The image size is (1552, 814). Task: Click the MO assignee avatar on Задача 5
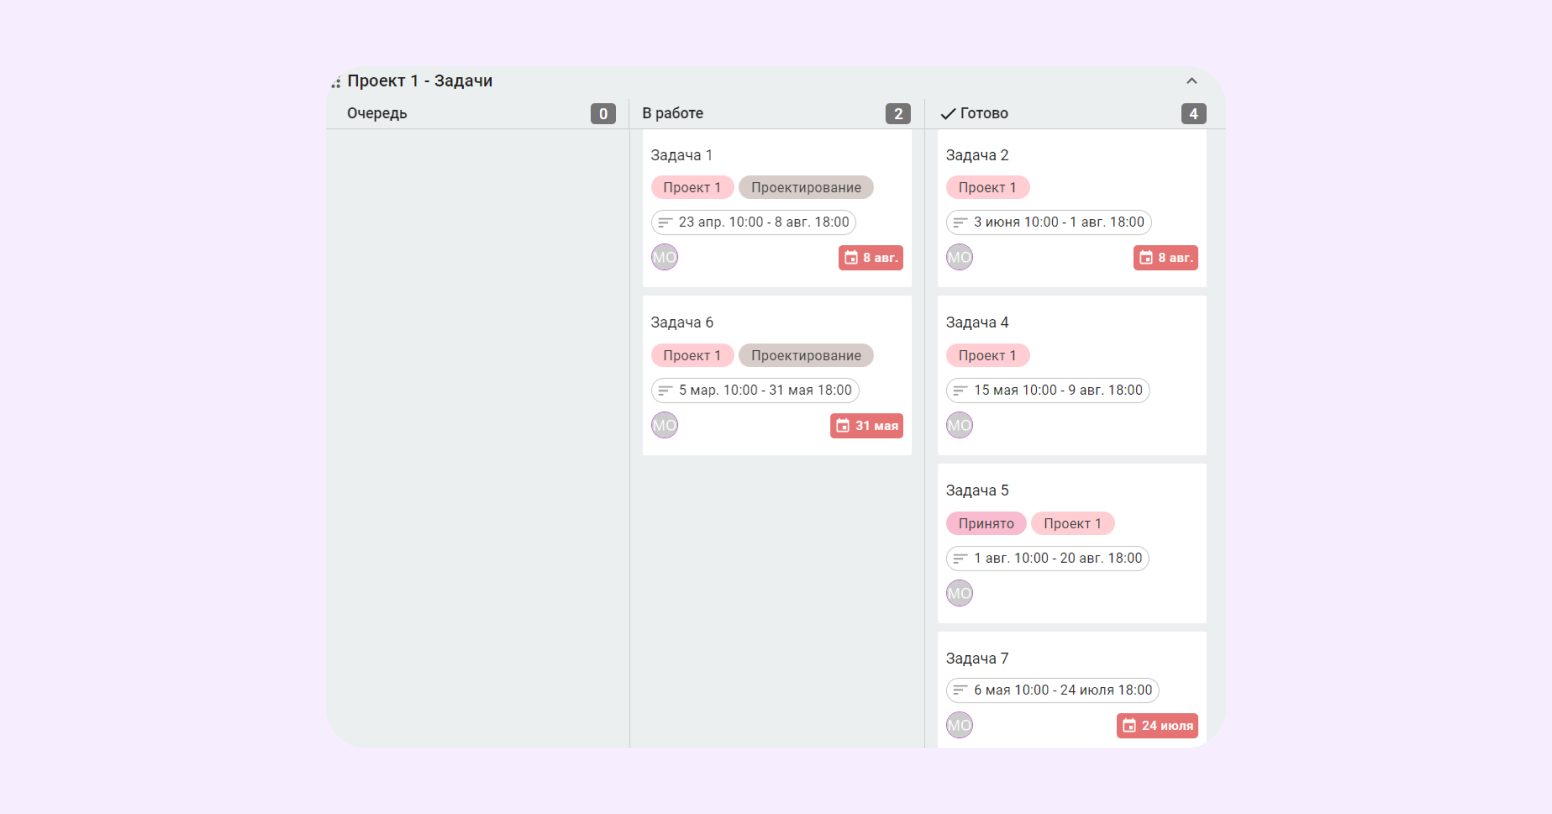click(x=960, y=593)
